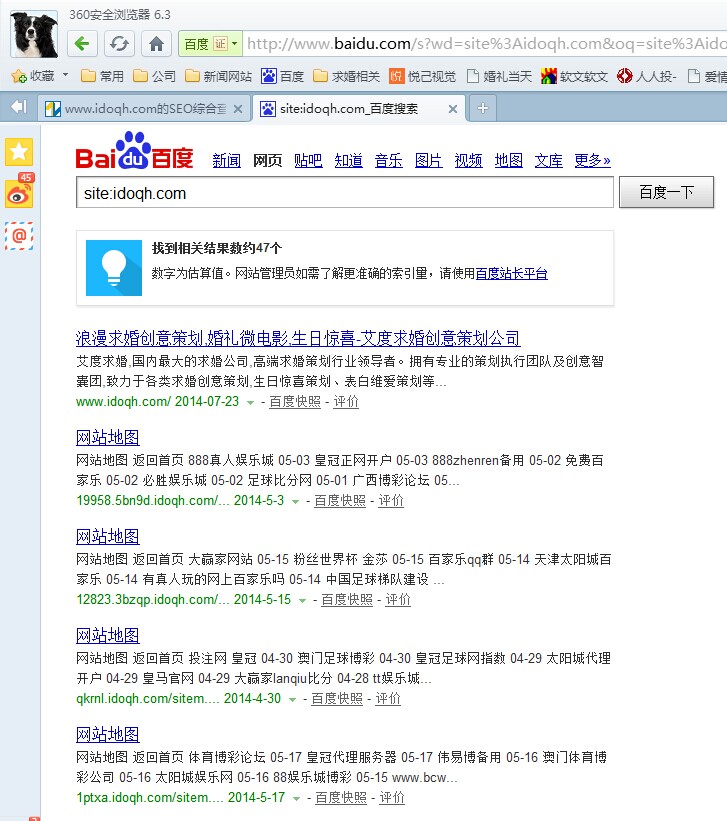
Task: Click the 收藏 star icon in bookmarks bar
Action: [19, 76]
